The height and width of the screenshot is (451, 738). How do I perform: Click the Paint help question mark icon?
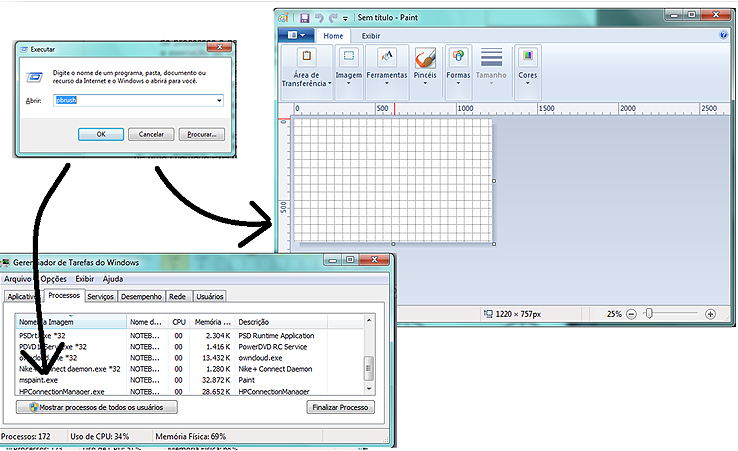click(722, 35)
